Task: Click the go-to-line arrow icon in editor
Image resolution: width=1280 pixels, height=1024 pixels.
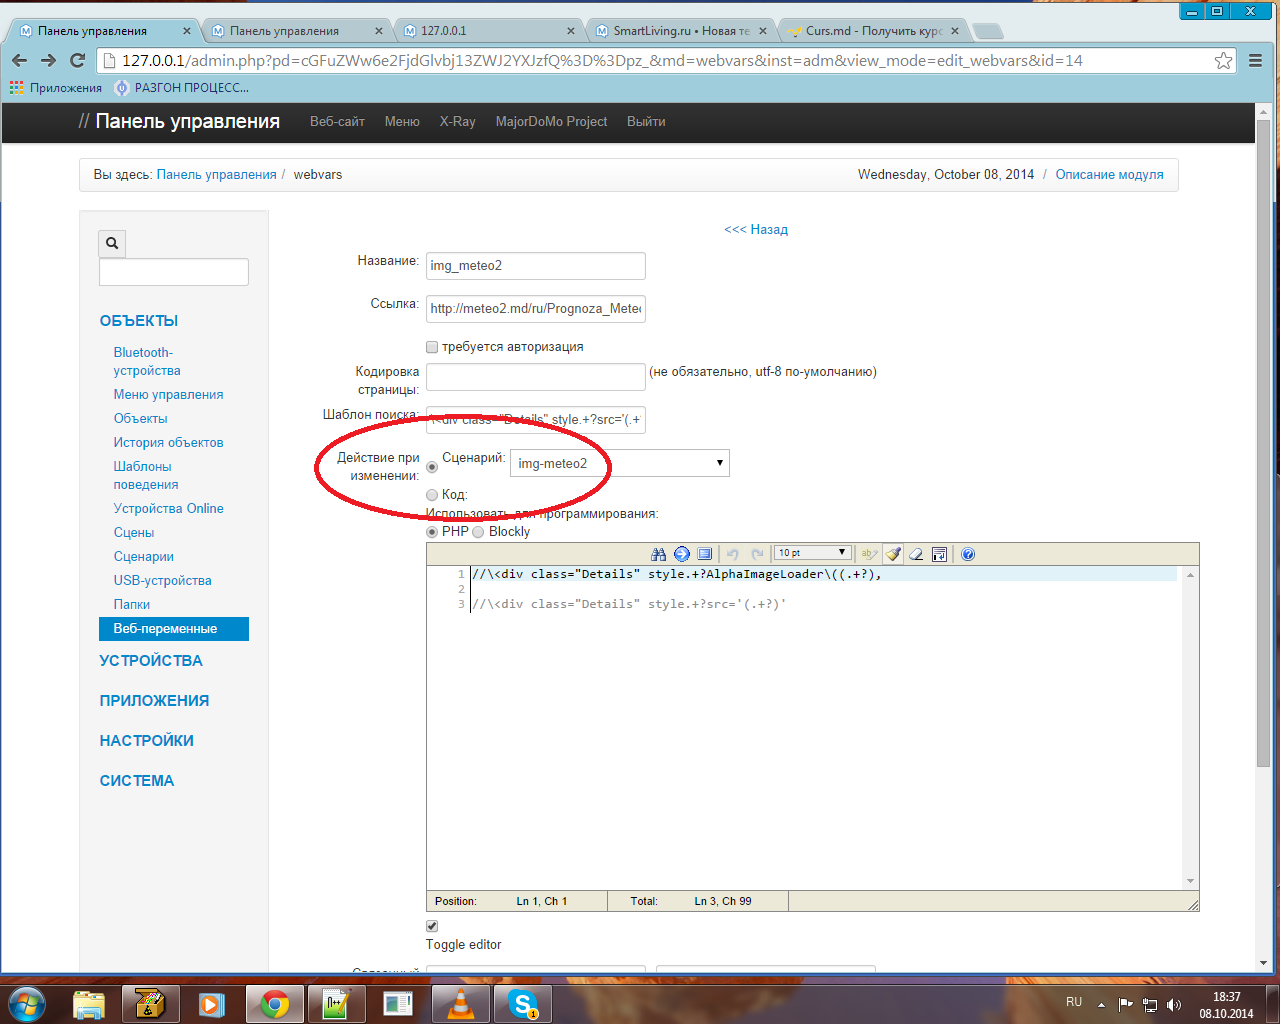Action: coord(682,554)
